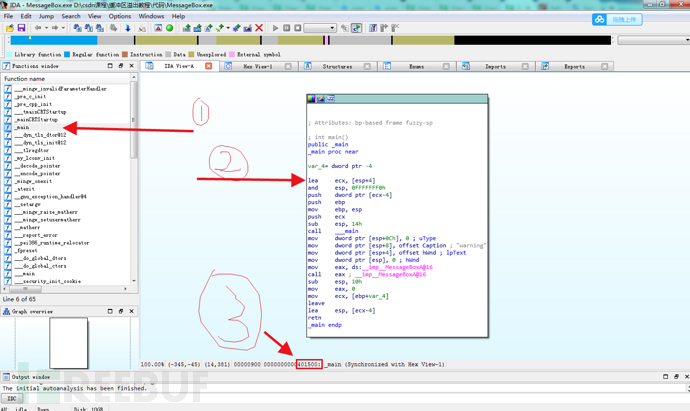Open the Help menu
The image size is (690, 411).
[178, 16]
